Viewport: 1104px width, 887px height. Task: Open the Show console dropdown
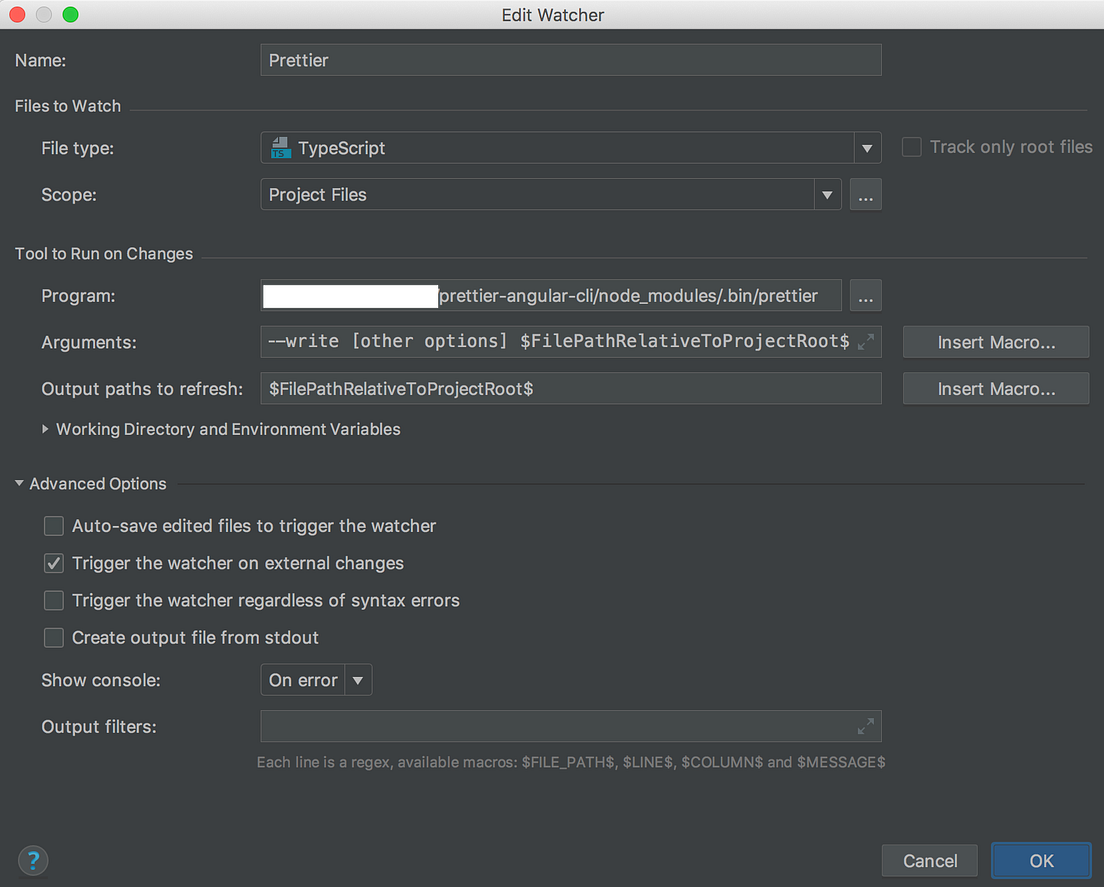click(x=358, y=679)
